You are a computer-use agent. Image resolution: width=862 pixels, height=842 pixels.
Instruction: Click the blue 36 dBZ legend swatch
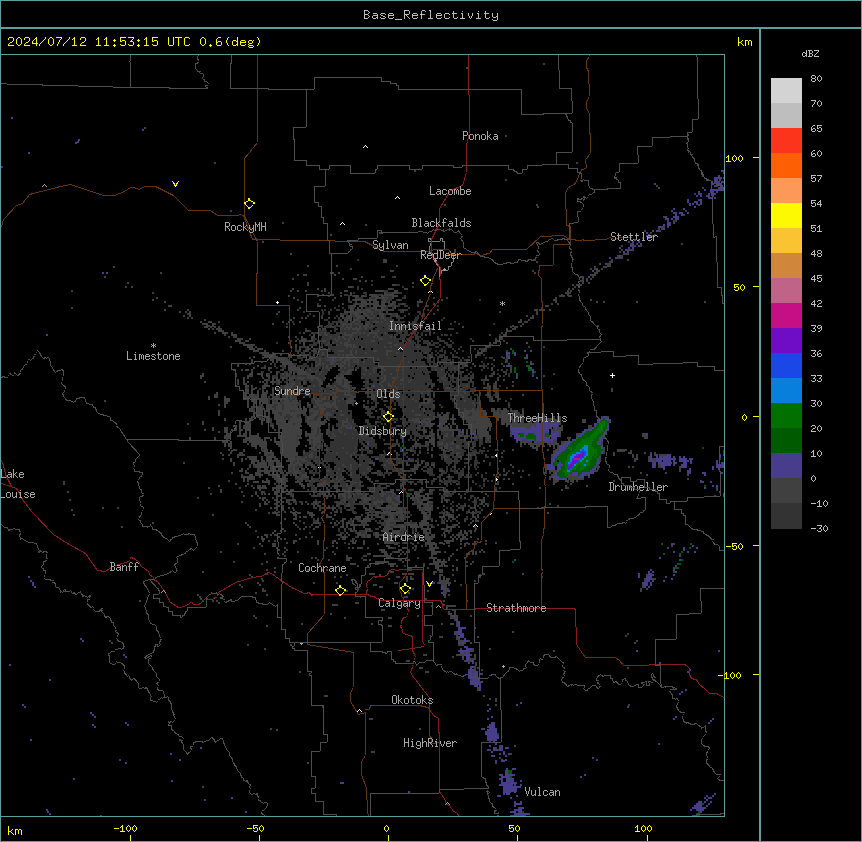click(x=786, y=365)
